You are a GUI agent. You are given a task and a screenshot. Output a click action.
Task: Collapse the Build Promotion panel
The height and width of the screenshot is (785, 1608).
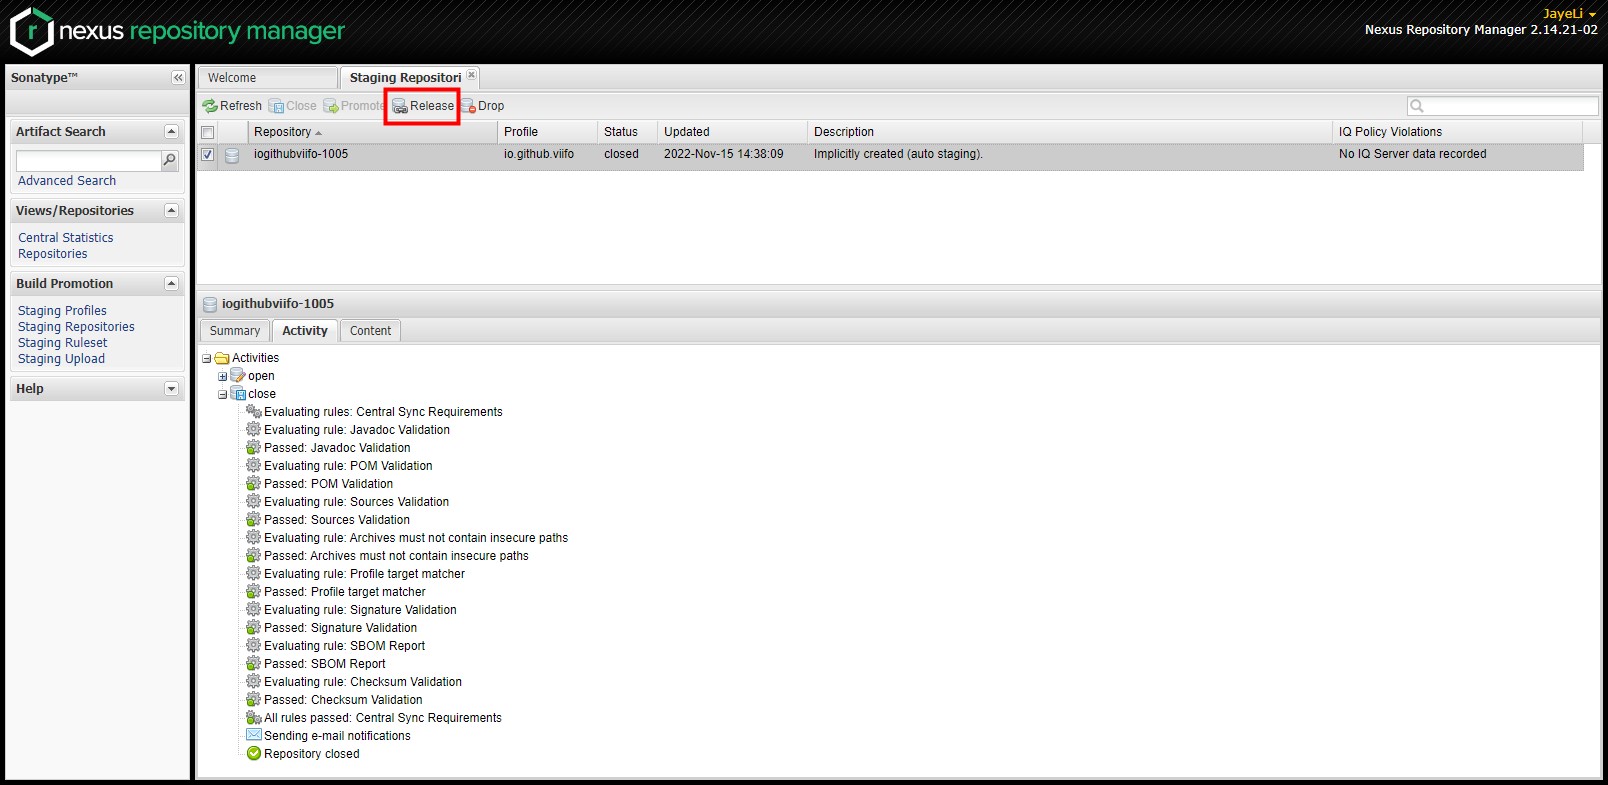point(171,284)
